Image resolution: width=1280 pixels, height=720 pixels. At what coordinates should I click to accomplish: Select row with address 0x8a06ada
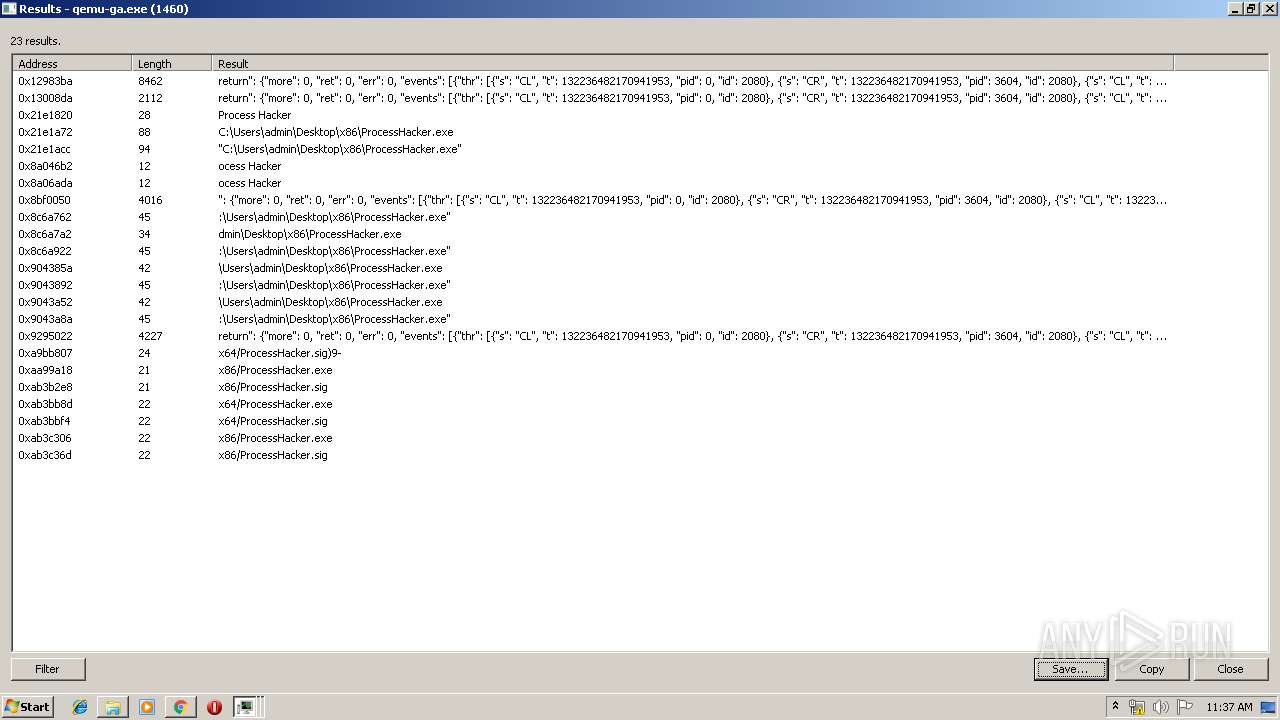[x=593, y=183]
